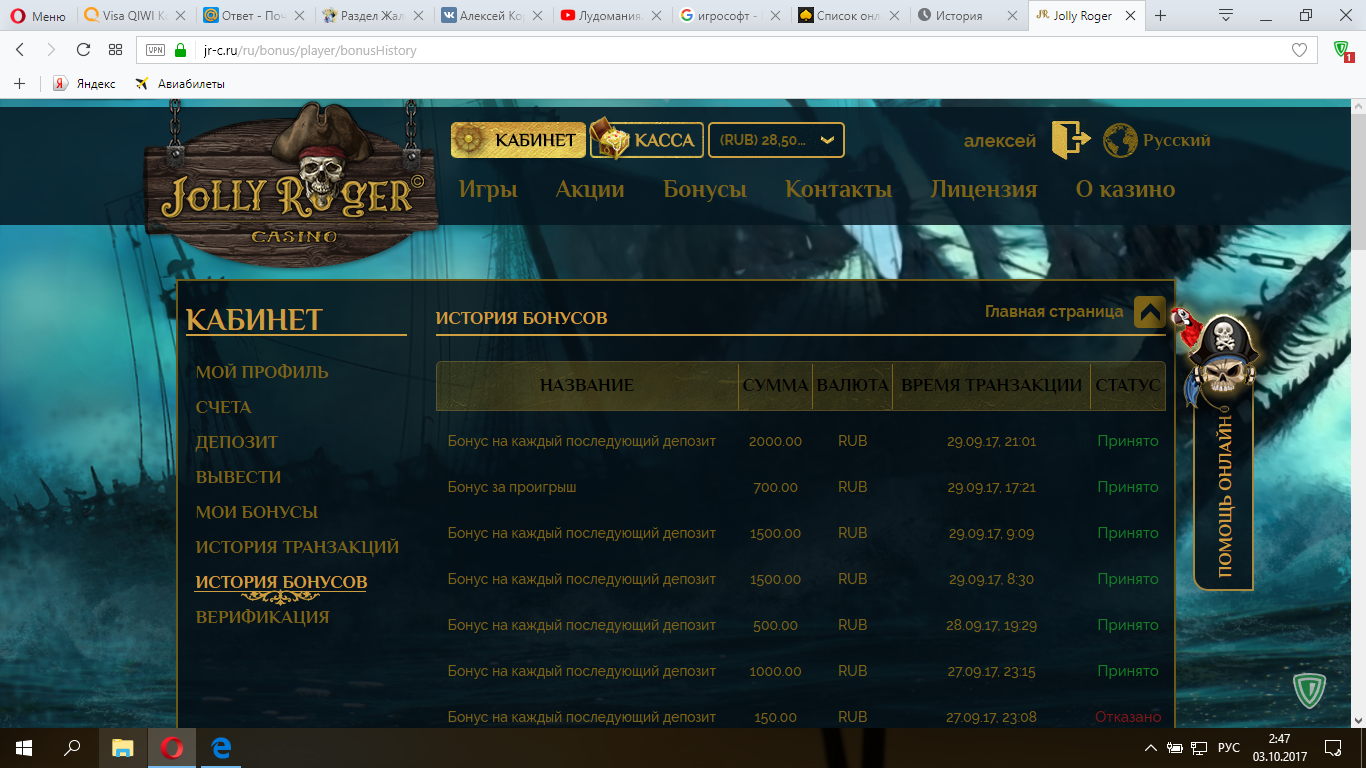Image resolution: width=1366 pixels, height=768 pixels.
Task: Go forward to the next page
Action: [51, 50]
